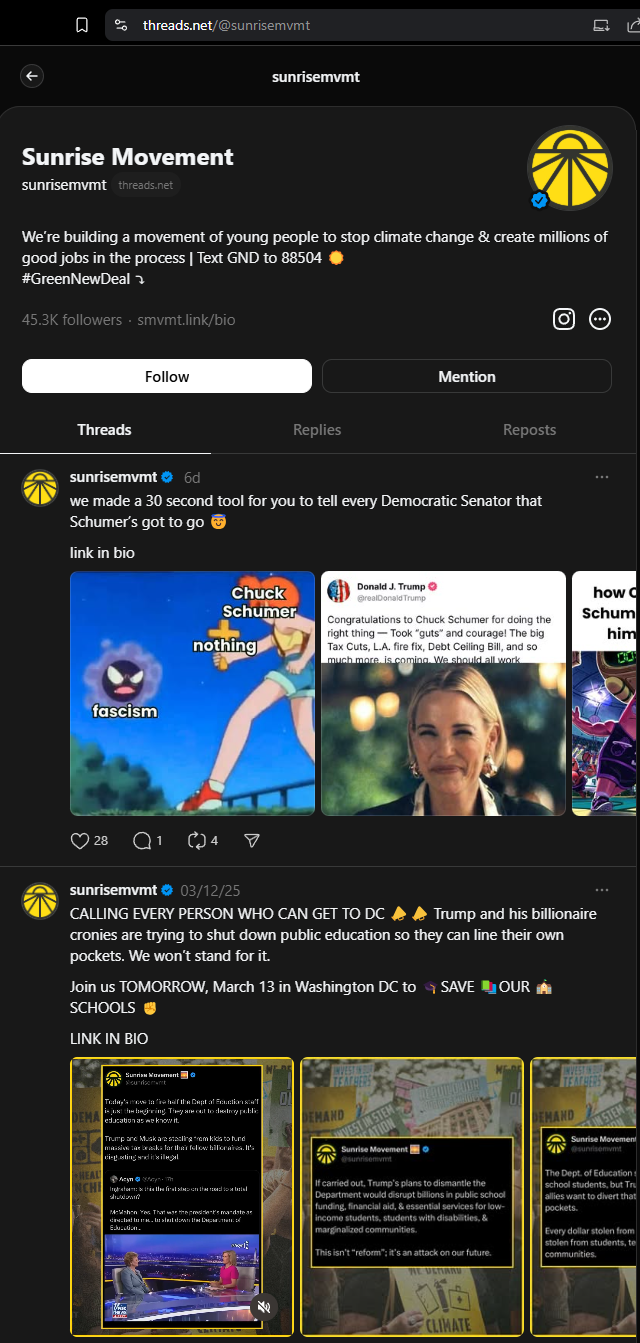Click the Mention button
Viewport: 640px width, 1343px height.
pyautogui.click(x=466, y=376)
